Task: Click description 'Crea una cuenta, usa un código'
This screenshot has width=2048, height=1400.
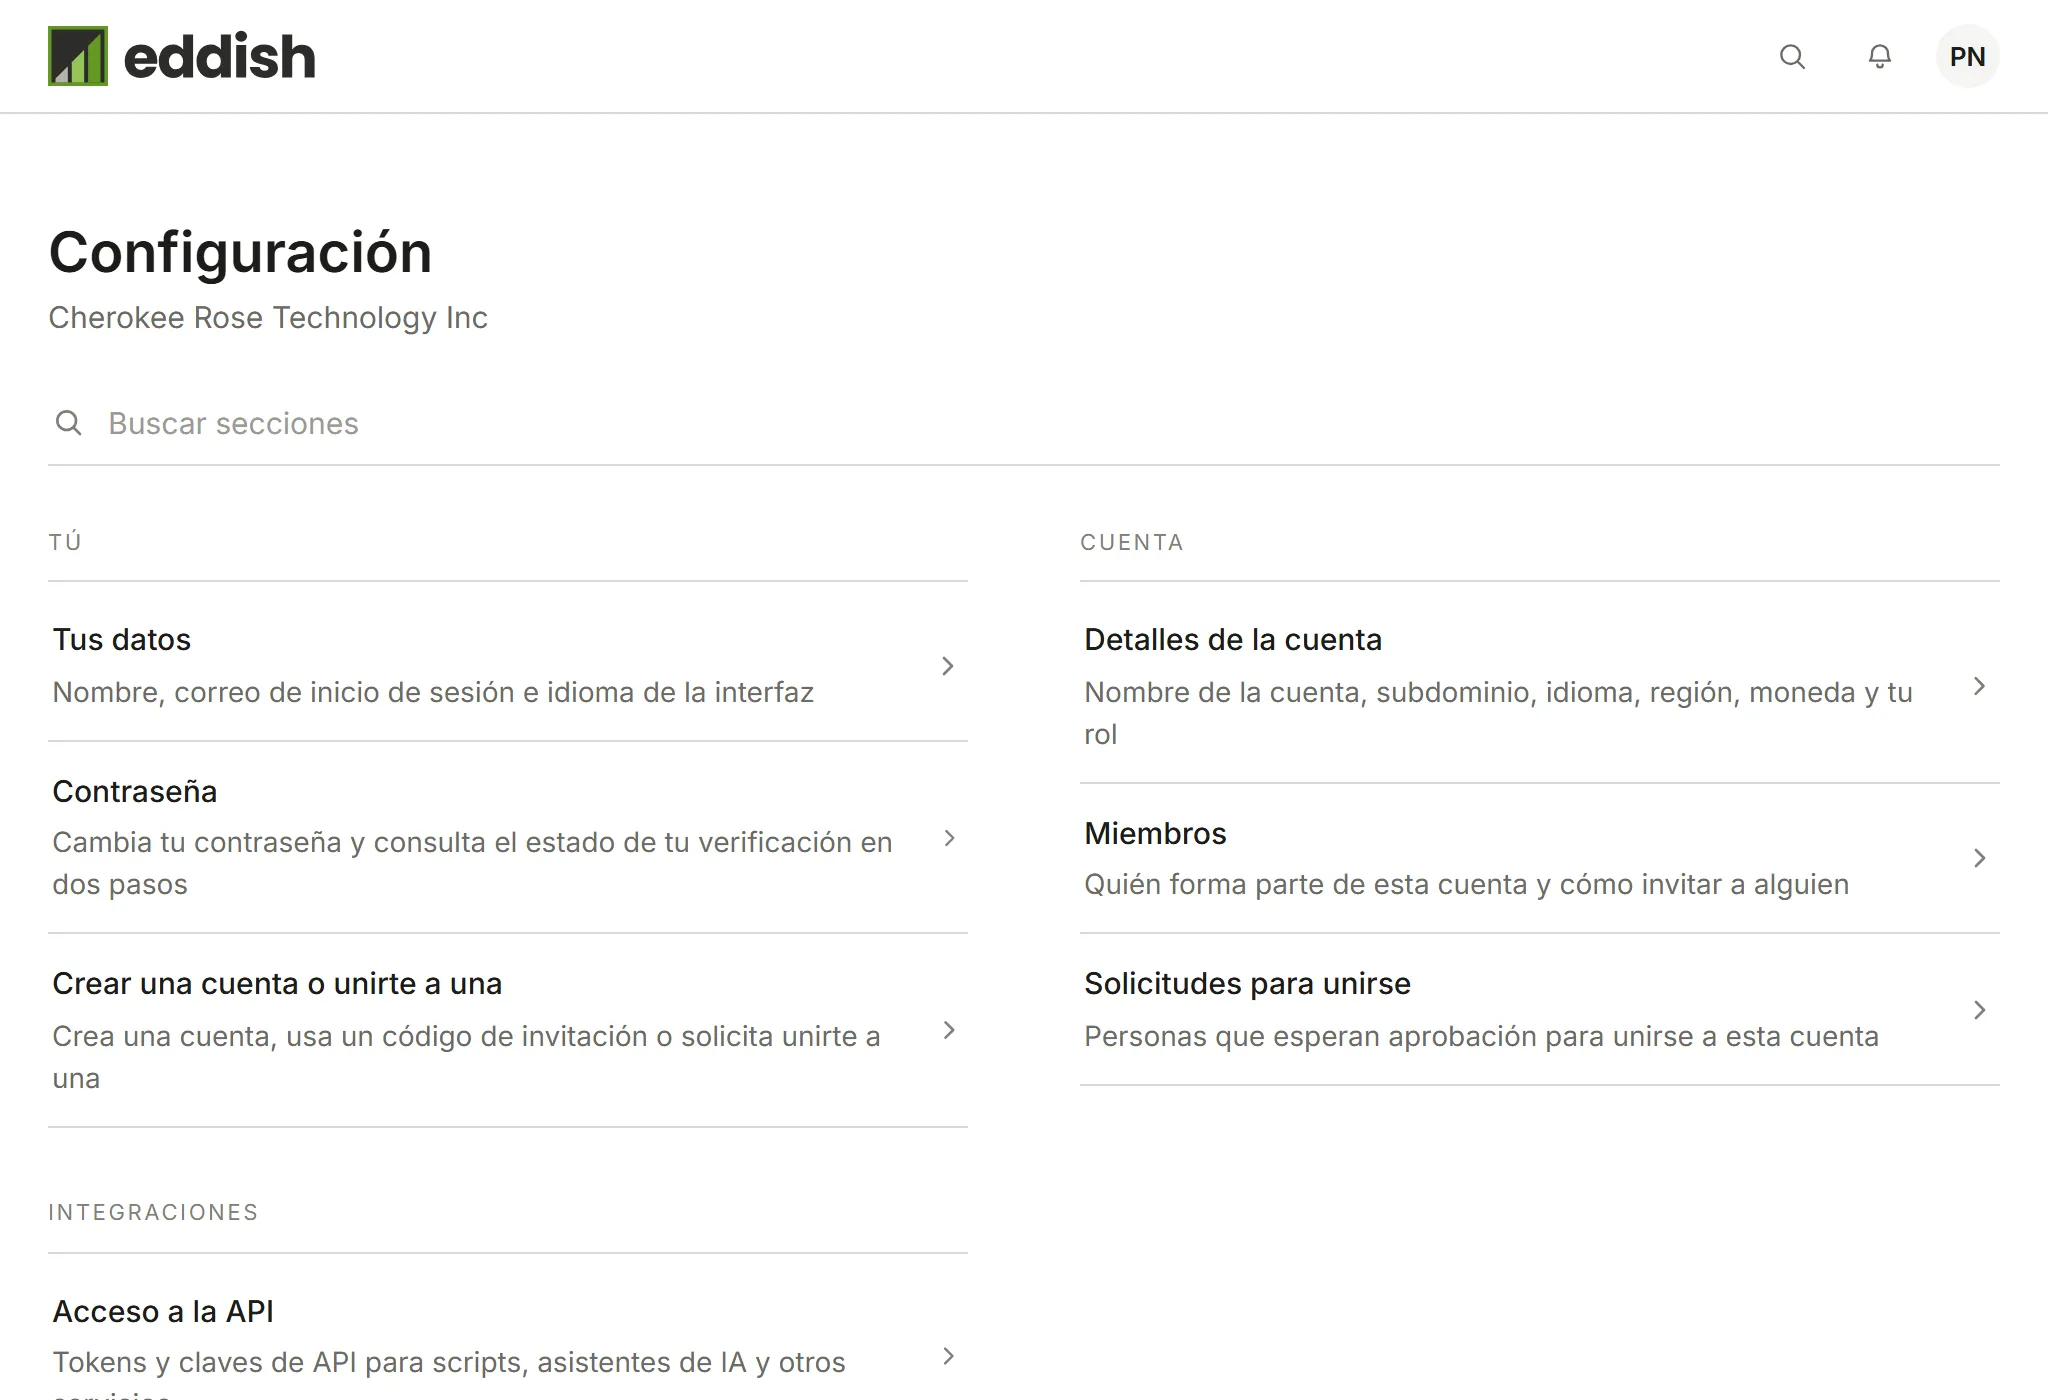Action: click(x=466, y=1057)
